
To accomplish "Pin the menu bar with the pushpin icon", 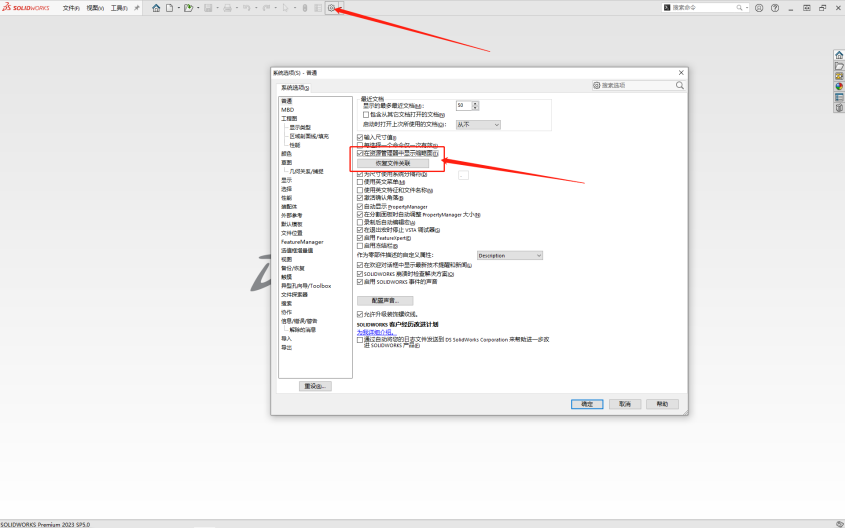I will point(136,8).
